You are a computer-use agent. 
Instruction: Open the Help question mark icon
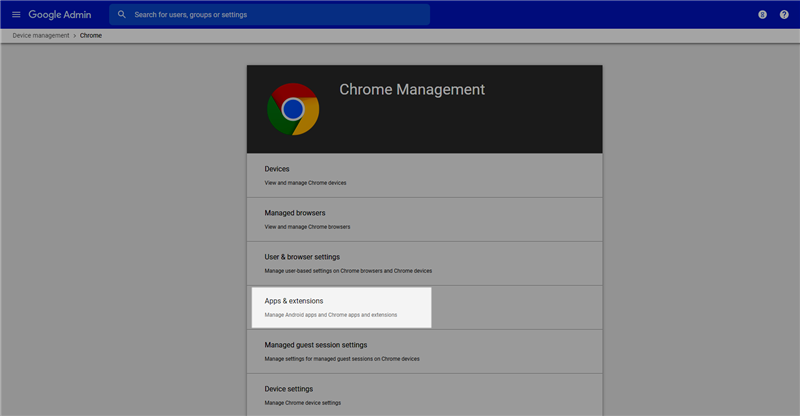coord(784,14)
